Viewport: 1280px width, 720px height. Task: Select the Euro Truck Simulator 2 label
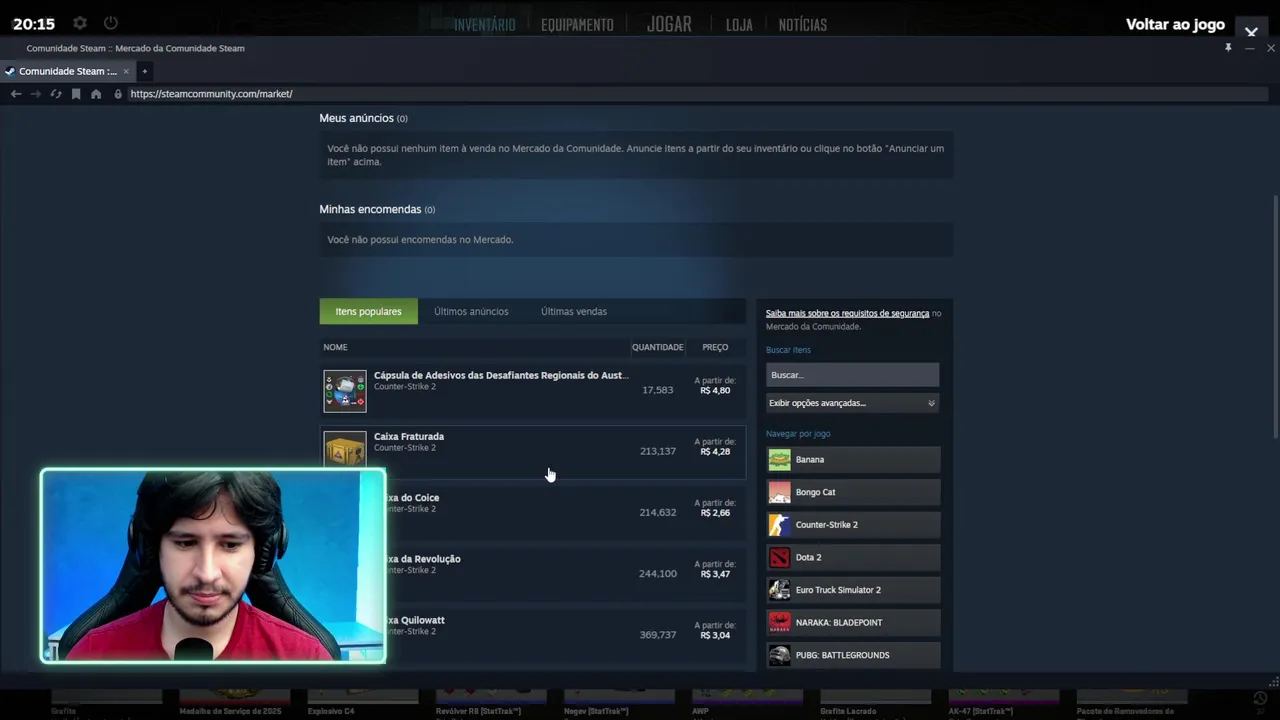coord(838,590)
